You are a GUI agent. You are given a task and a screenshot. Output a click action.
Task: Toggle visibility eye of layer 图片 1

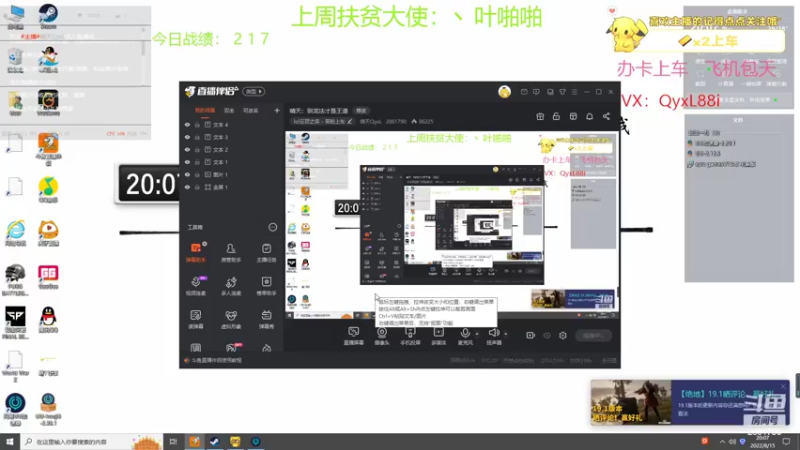pyautogui.click(x=187, y=174)
